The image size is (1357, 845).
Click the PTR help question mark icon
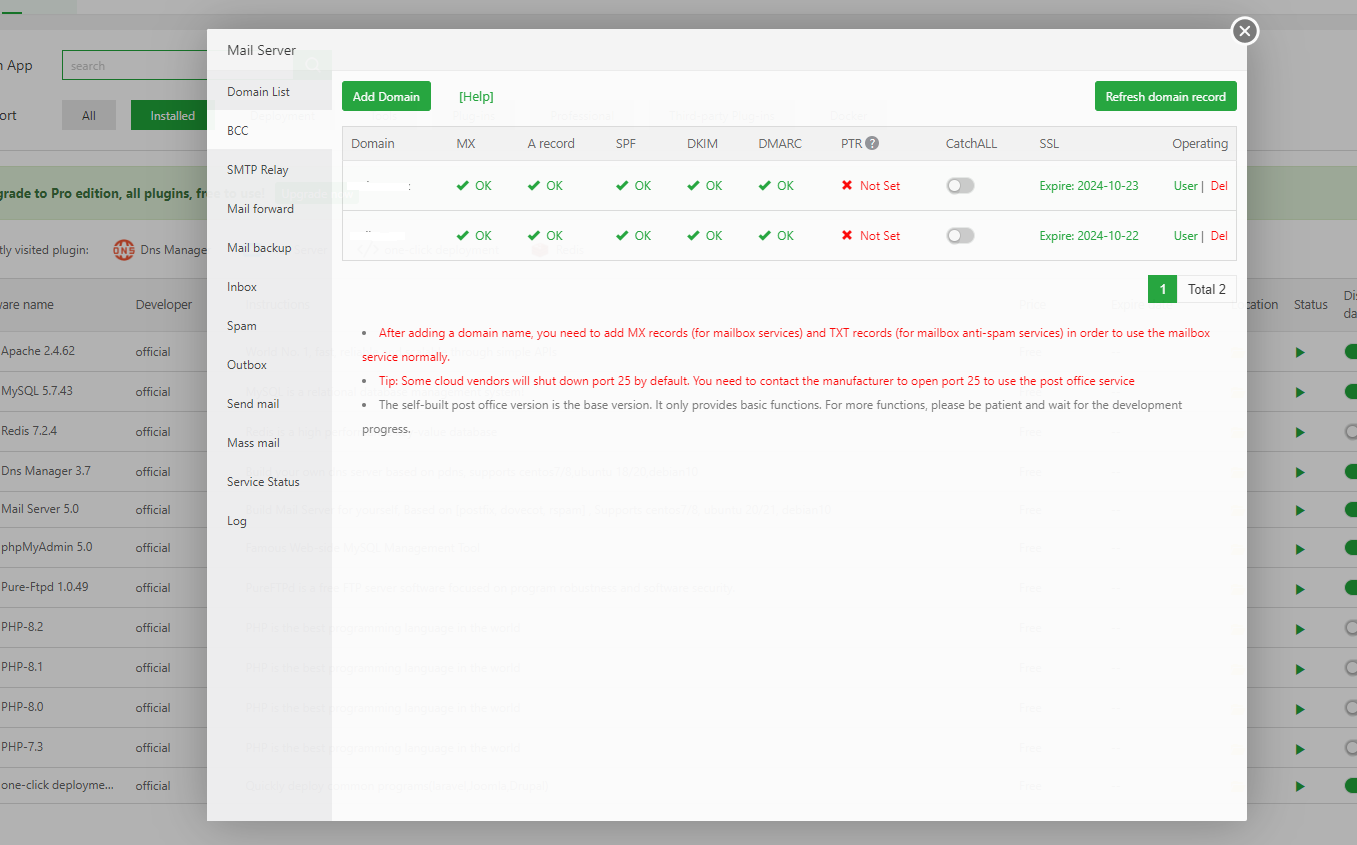(872, 143)
